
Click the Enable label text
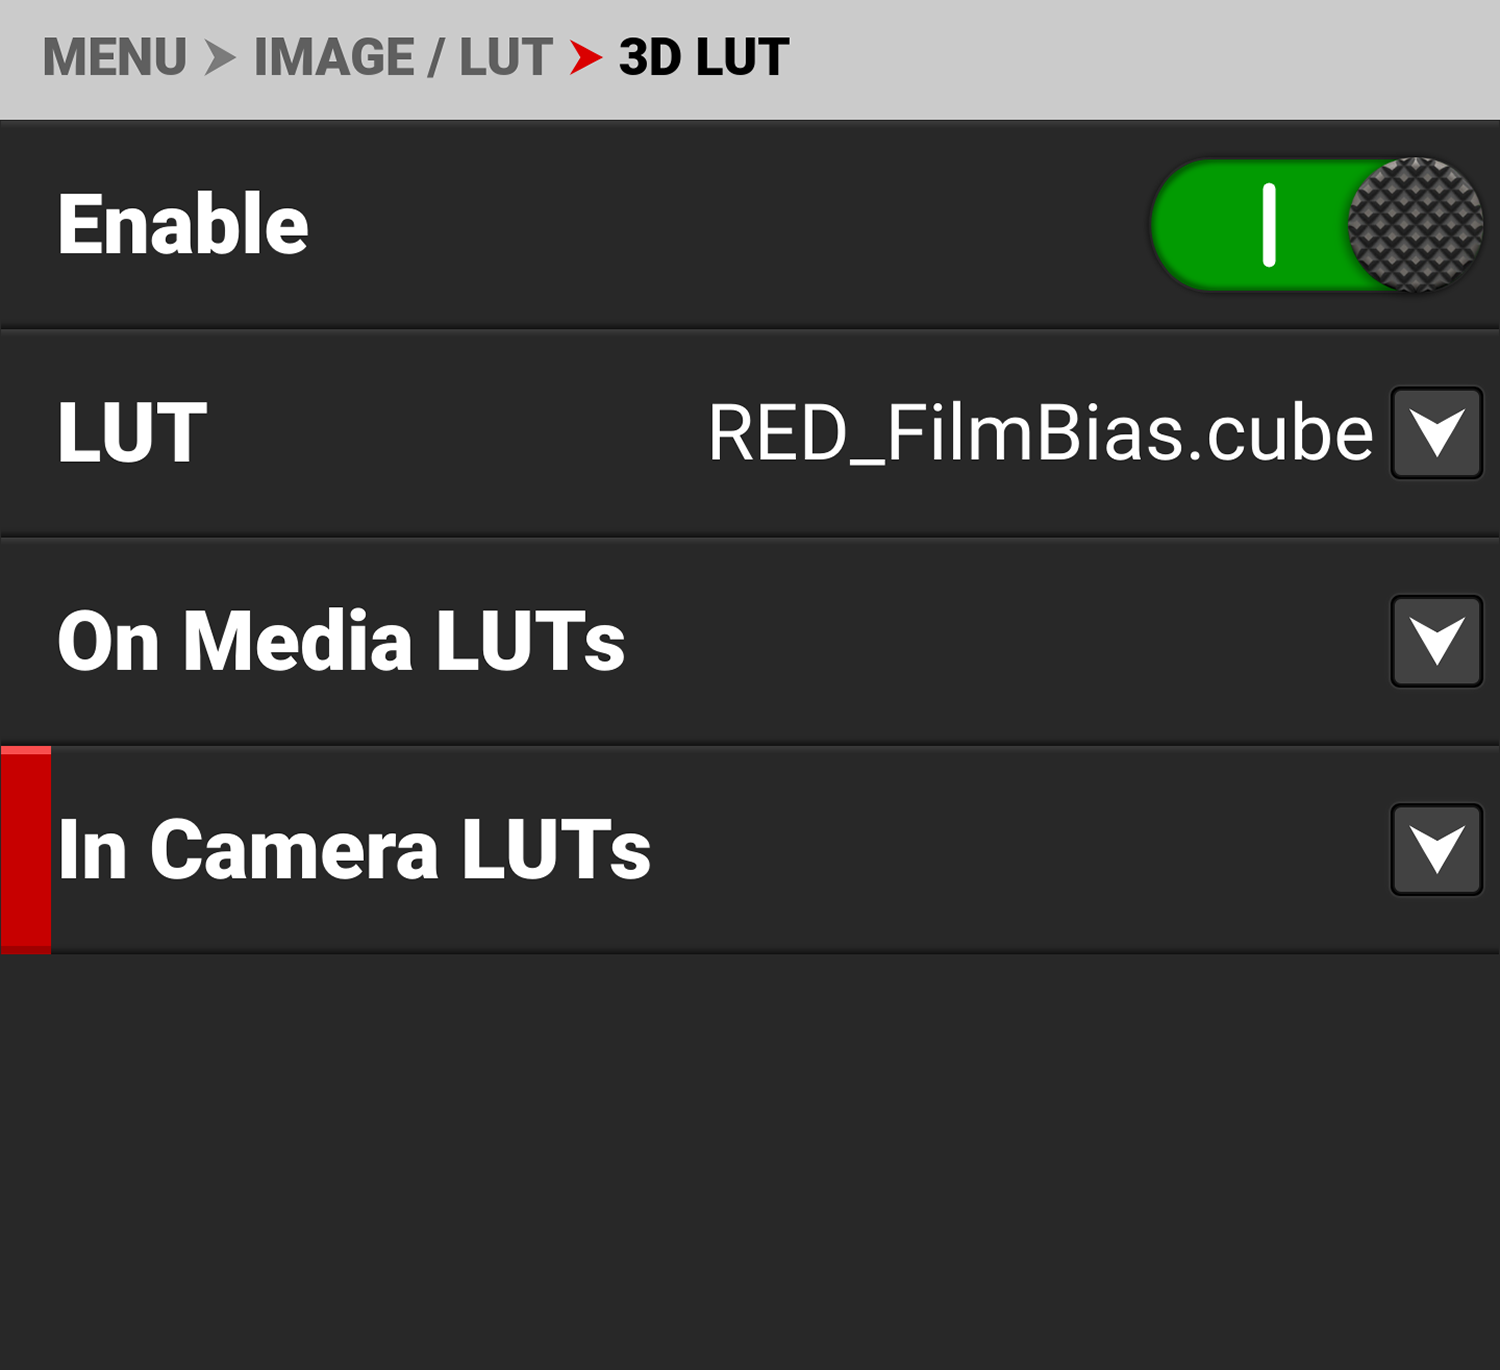(x=183, y=225)
